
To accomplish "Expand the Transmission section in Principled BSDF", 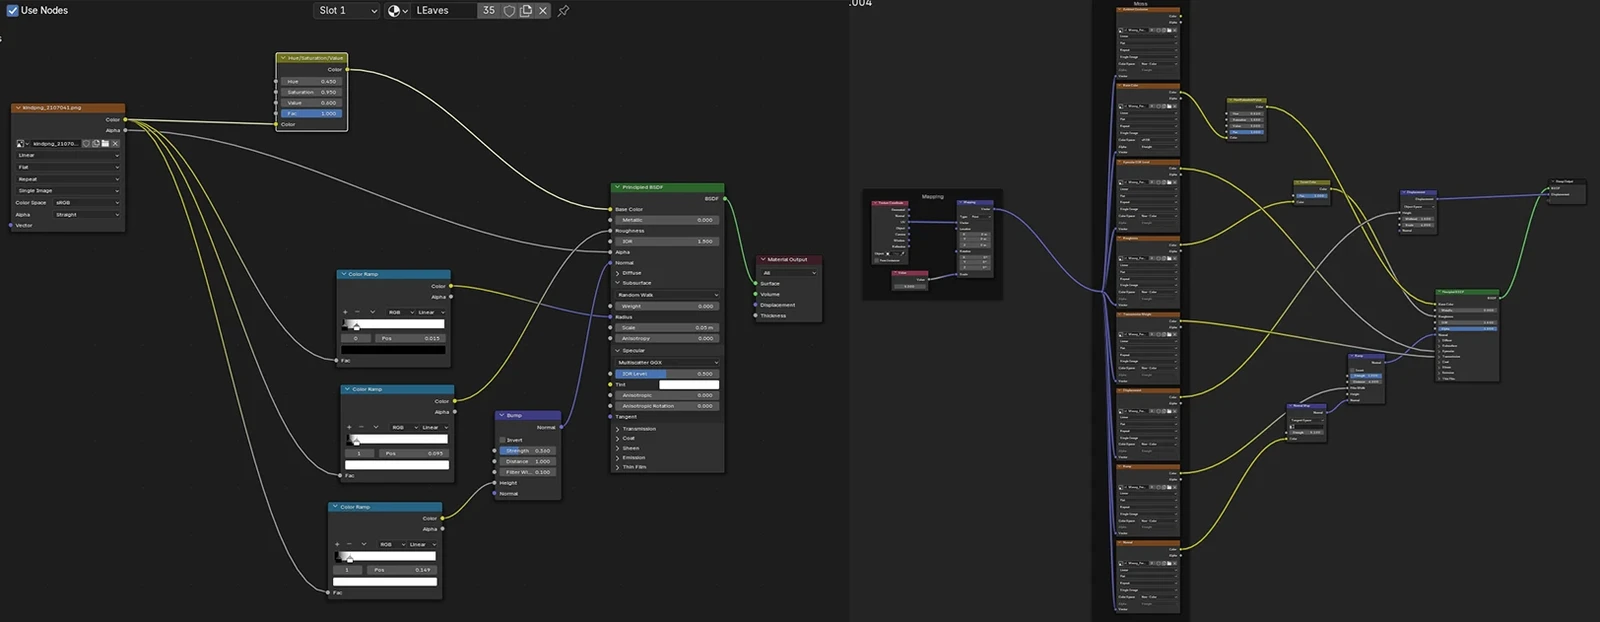I will pyautogui.click(x=617, y=429).
